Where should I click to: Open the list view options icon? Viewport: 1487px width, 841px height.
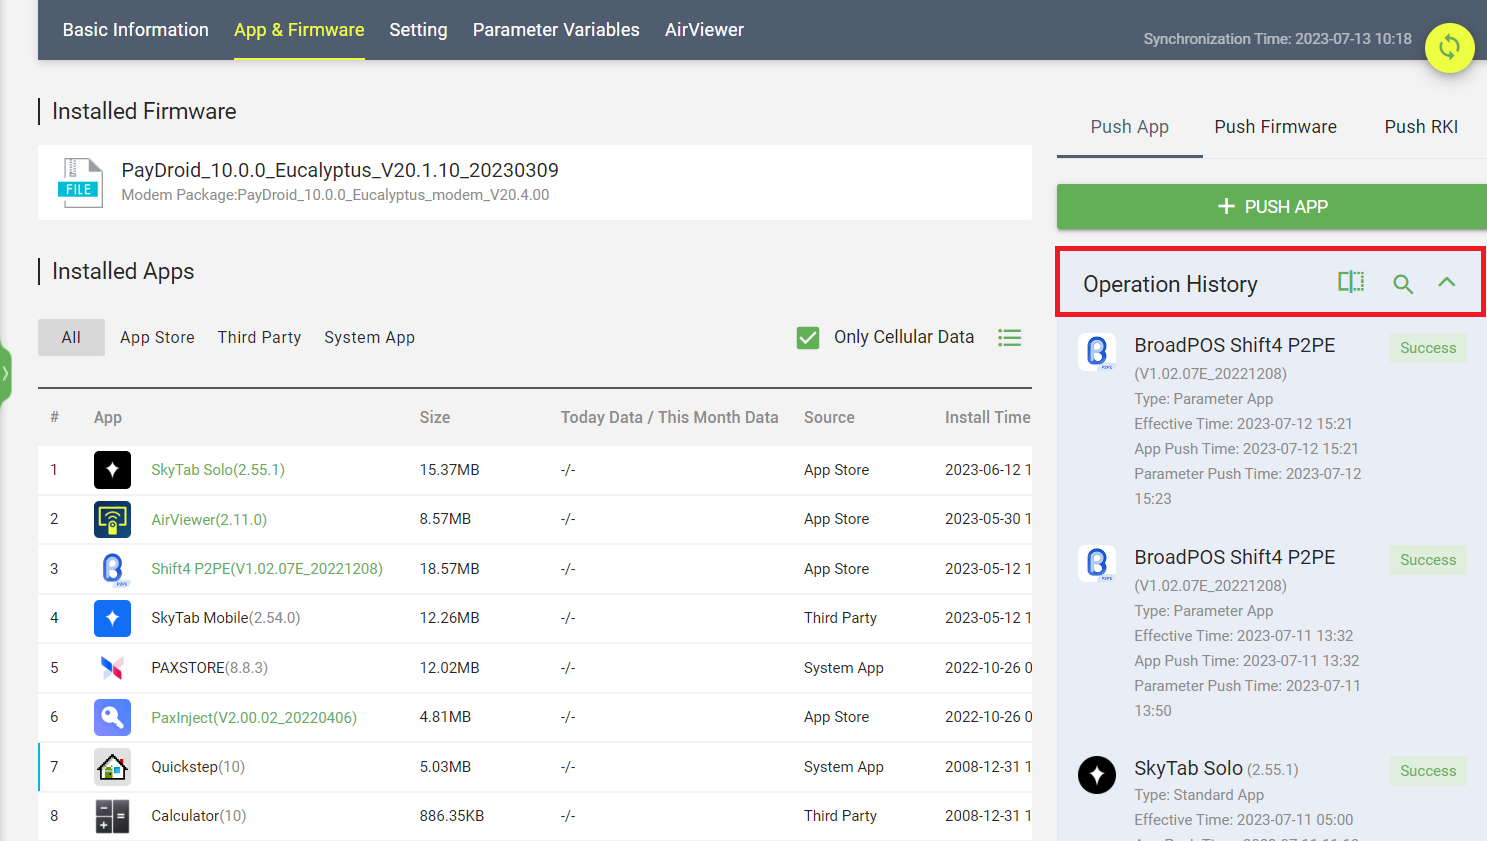pos(1009,338)
